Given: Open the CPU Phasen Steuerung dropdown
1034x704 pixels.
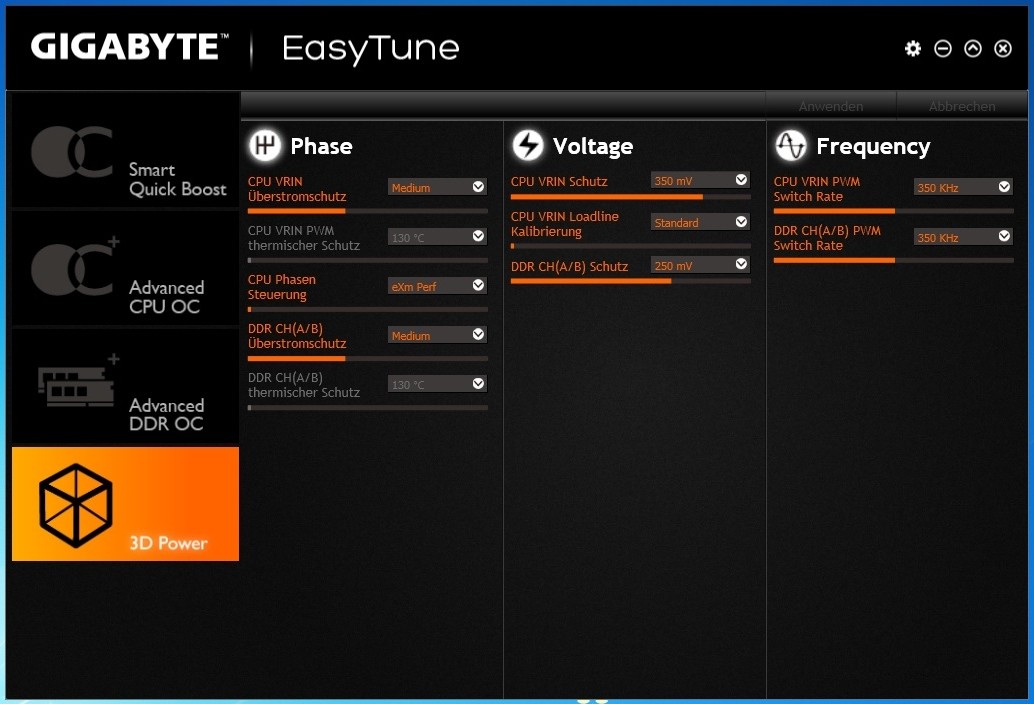Looking at the screenshot, I should pos(437,286).
